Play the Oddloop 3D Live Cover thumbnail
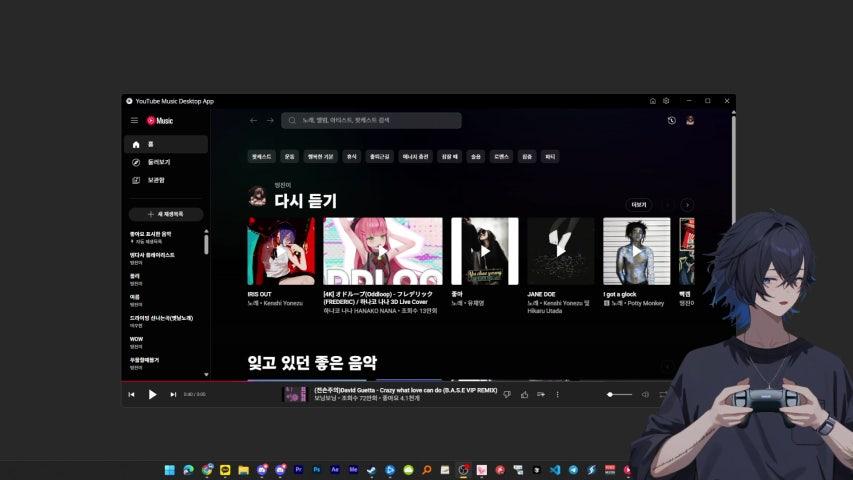 pyautogui.click(x=383, y=251)
